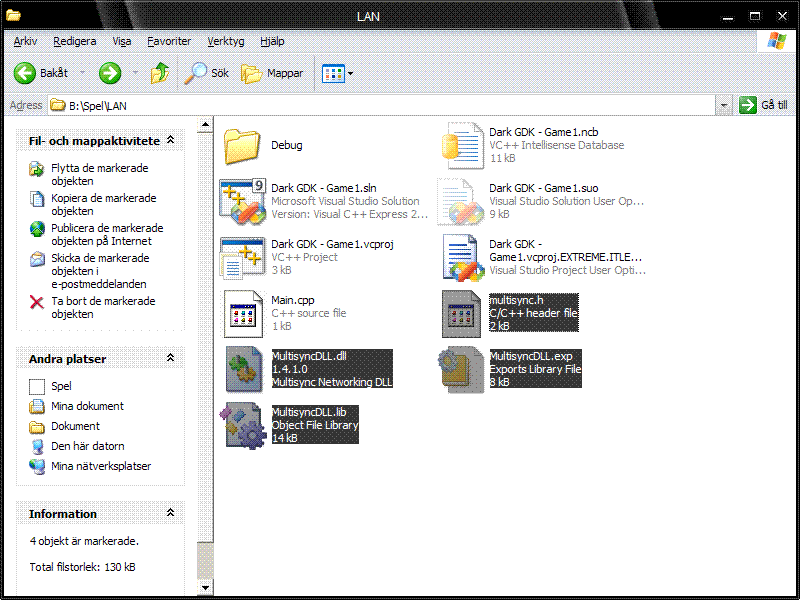Open the Verktyg menu
Viewport: 800px width, 600px height.
point(226,41)
